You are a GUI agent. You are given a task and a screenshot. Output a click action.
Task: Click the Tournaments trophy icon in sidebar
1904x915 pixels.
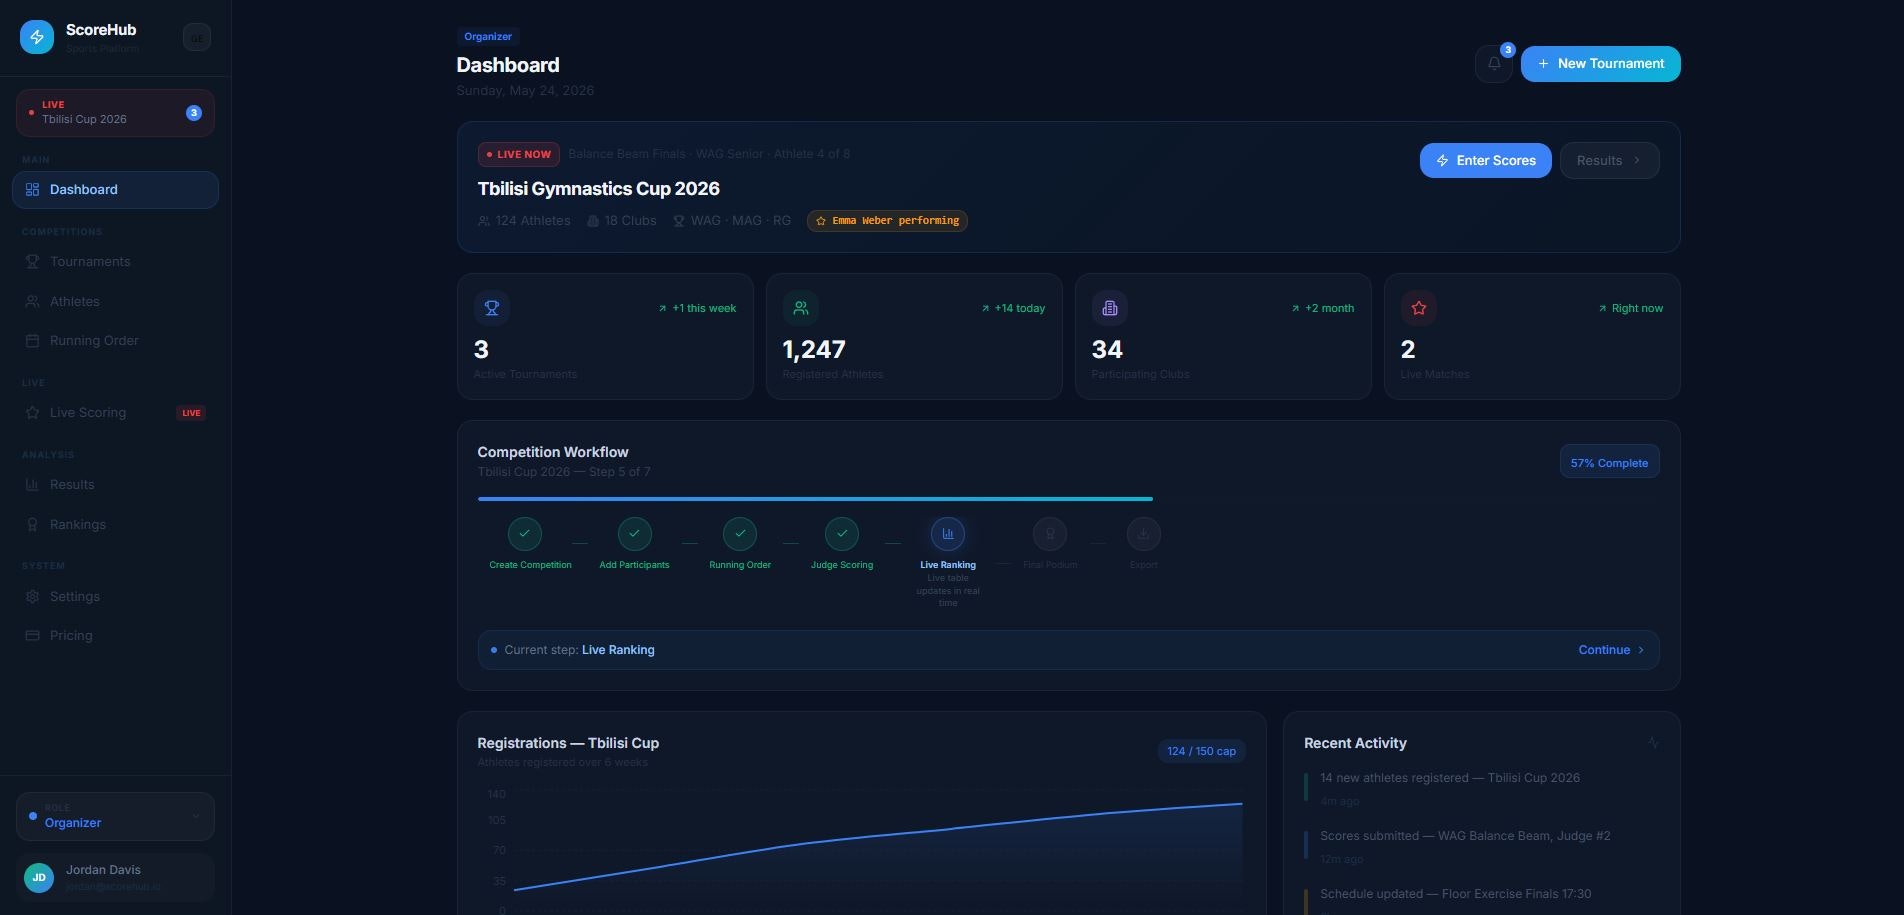pos(32,262)
